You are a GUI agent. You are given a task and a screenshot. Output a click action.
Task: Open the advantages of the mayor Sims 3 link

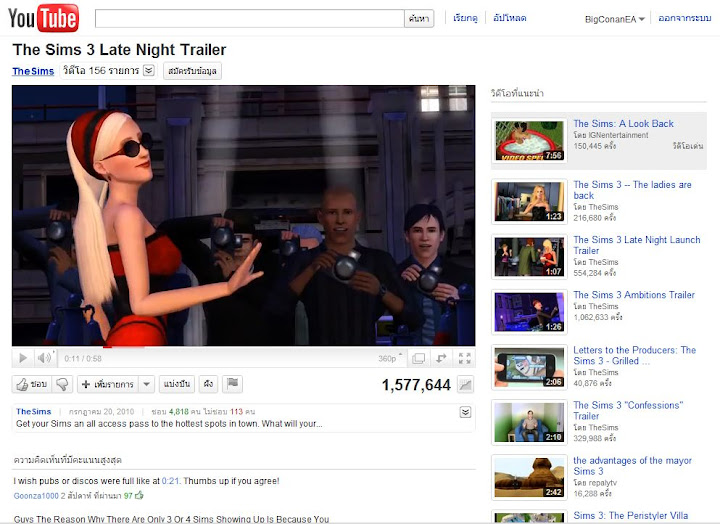pyautogui.click(x=632, y=466)
